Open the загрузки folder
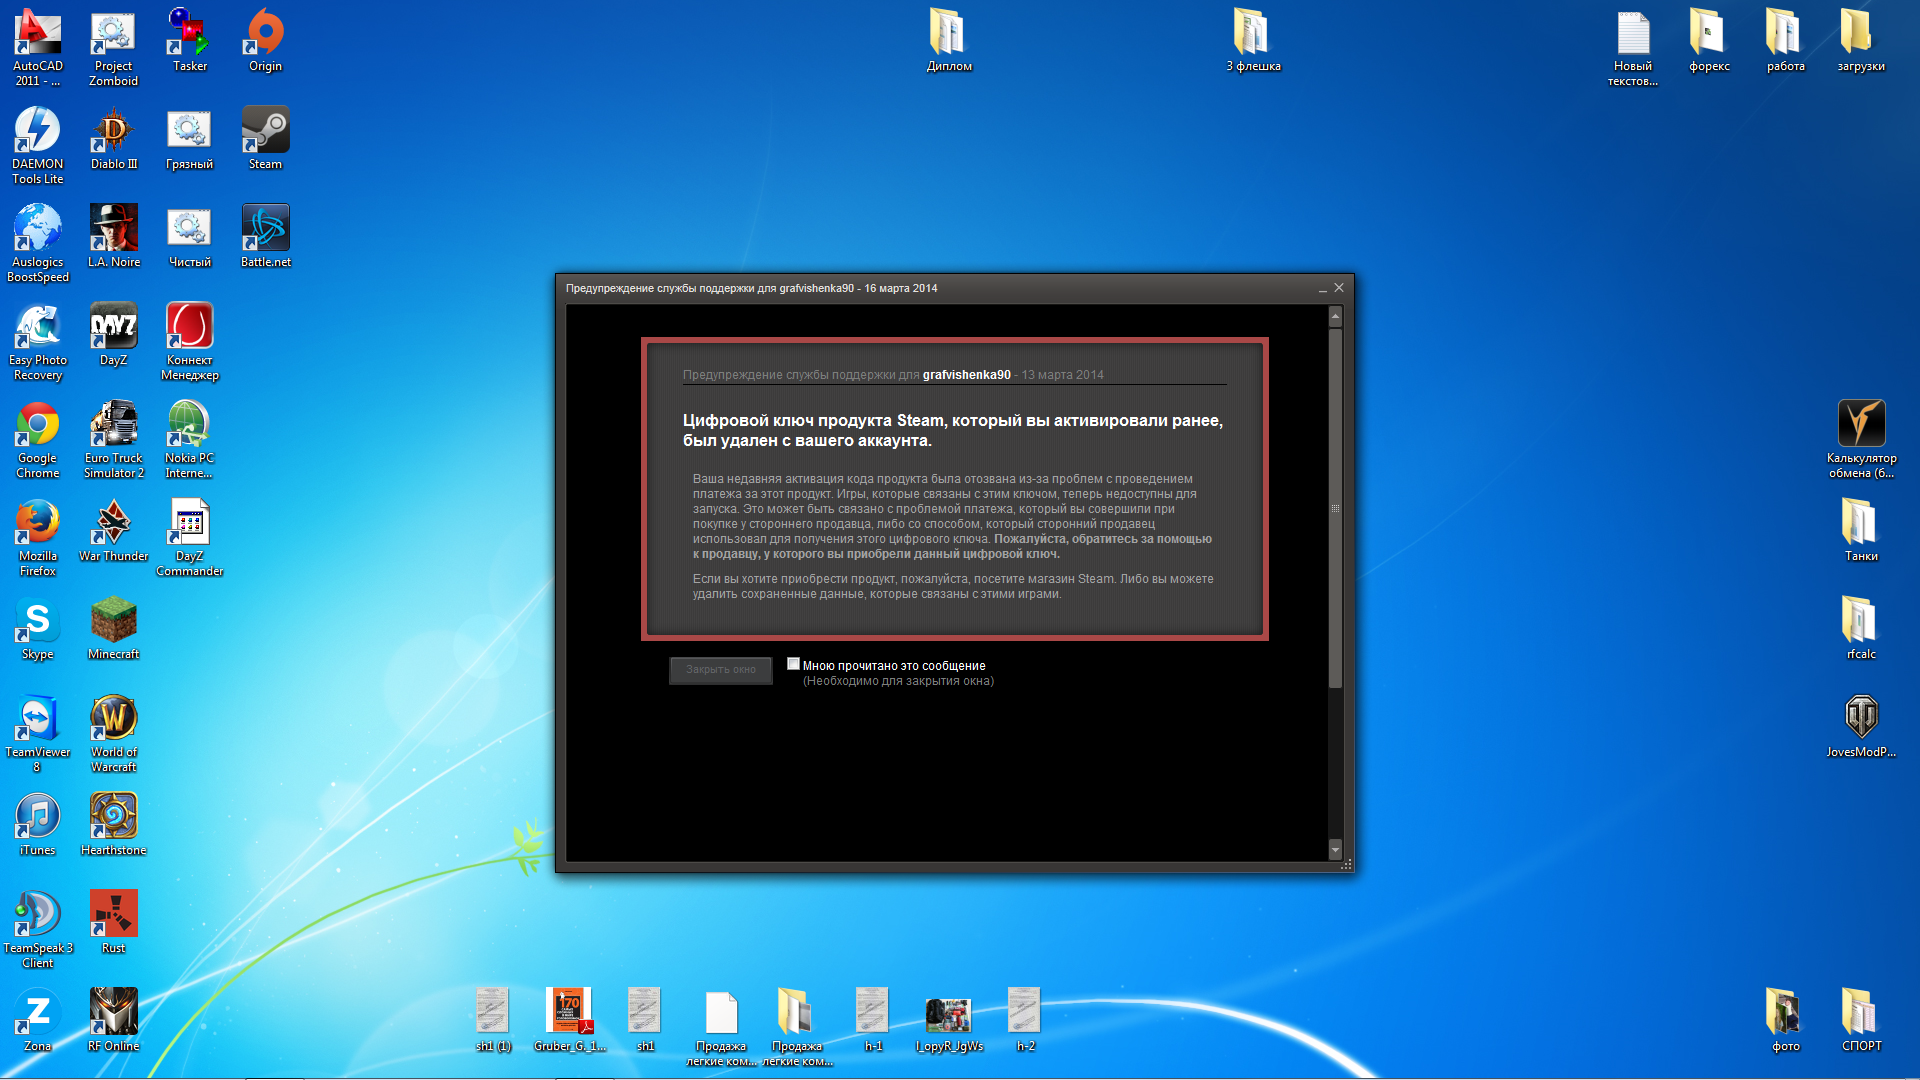 pos(1861,40)
